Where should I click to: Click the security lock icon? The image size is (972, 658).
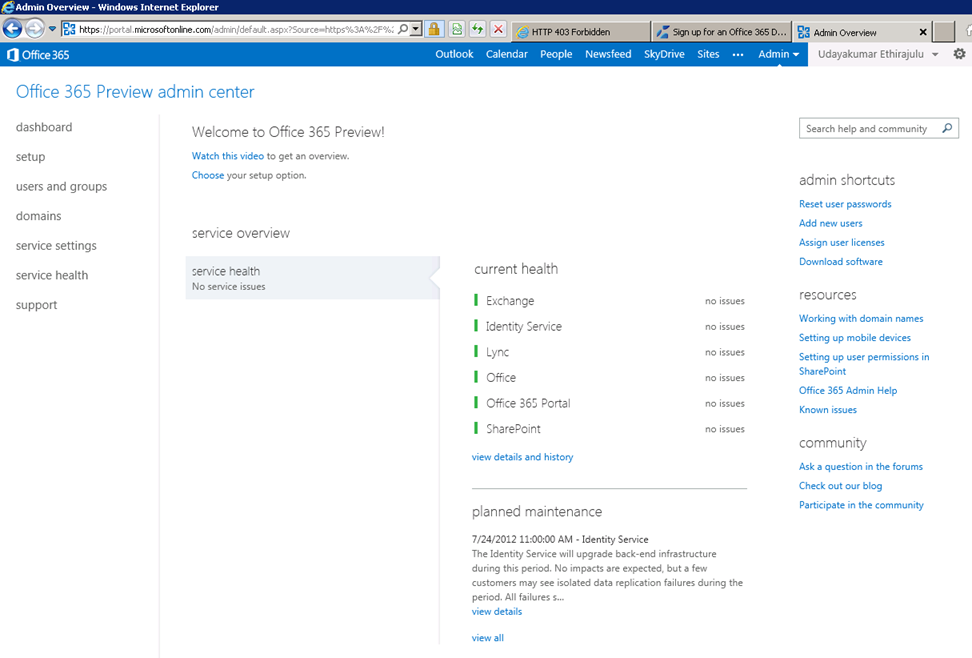point(434,29)
